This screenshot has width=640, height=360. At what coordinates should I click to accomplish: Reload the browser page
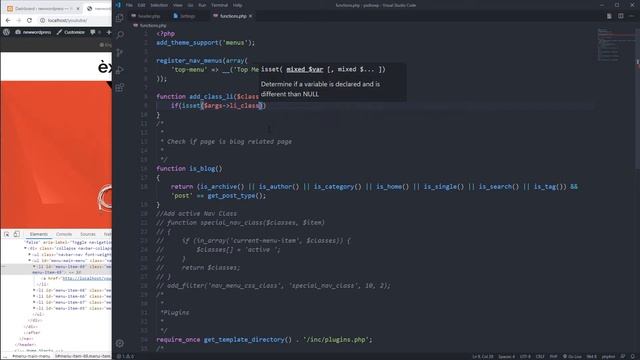pos(29,20)
